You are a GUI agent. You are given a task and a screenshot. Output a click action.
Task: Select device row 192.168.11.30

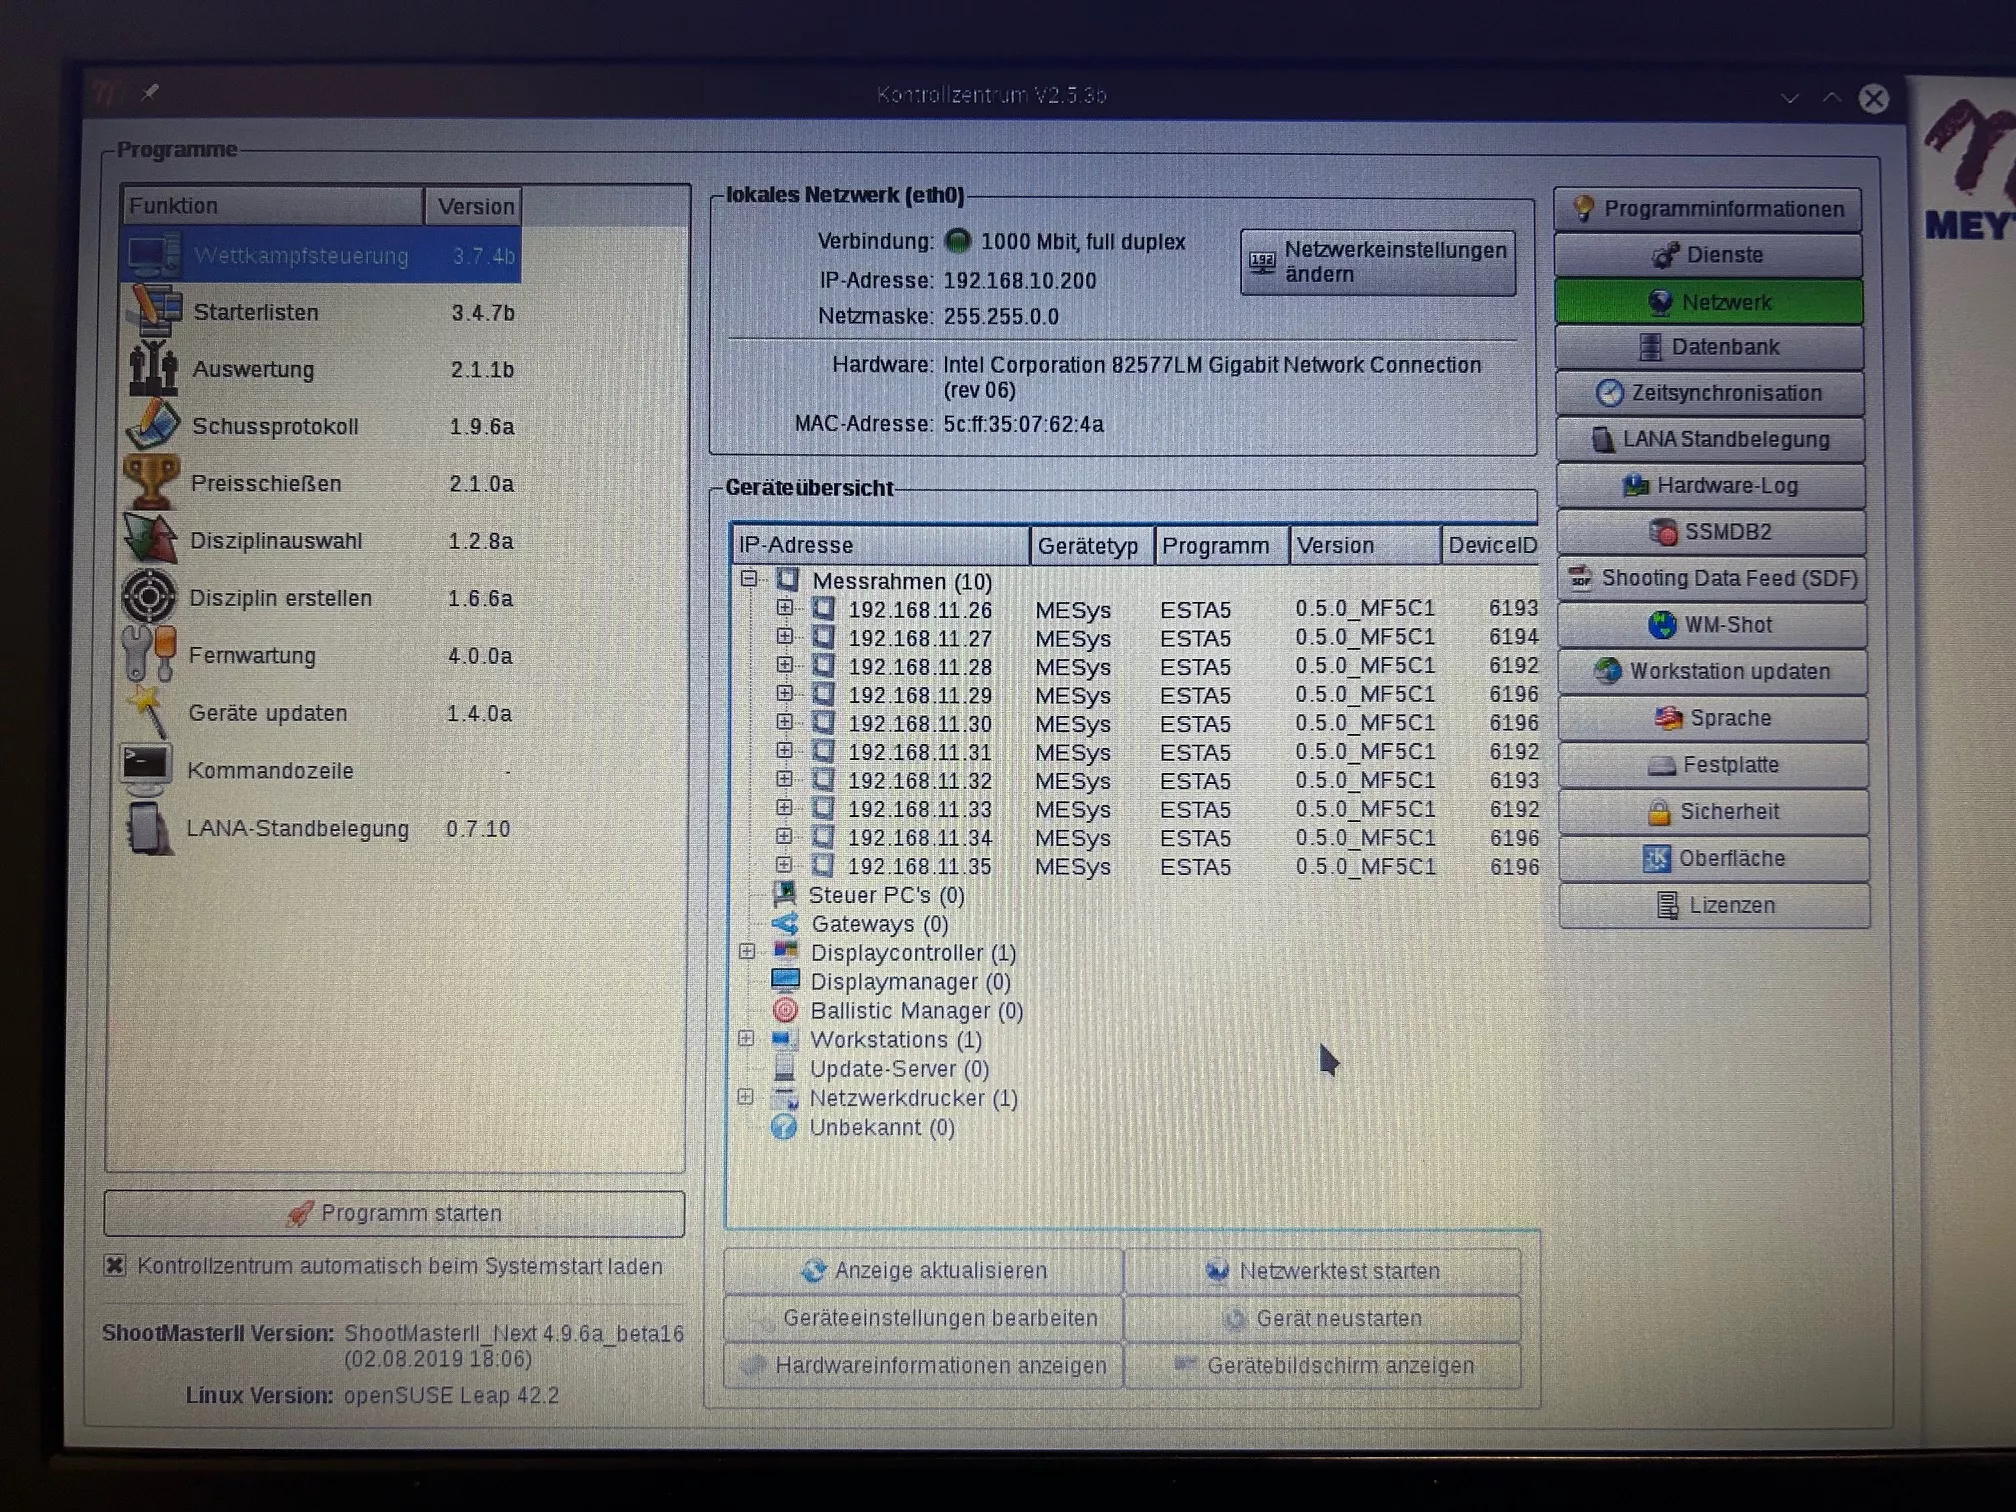pyautogui.click(x=919, y=723)
